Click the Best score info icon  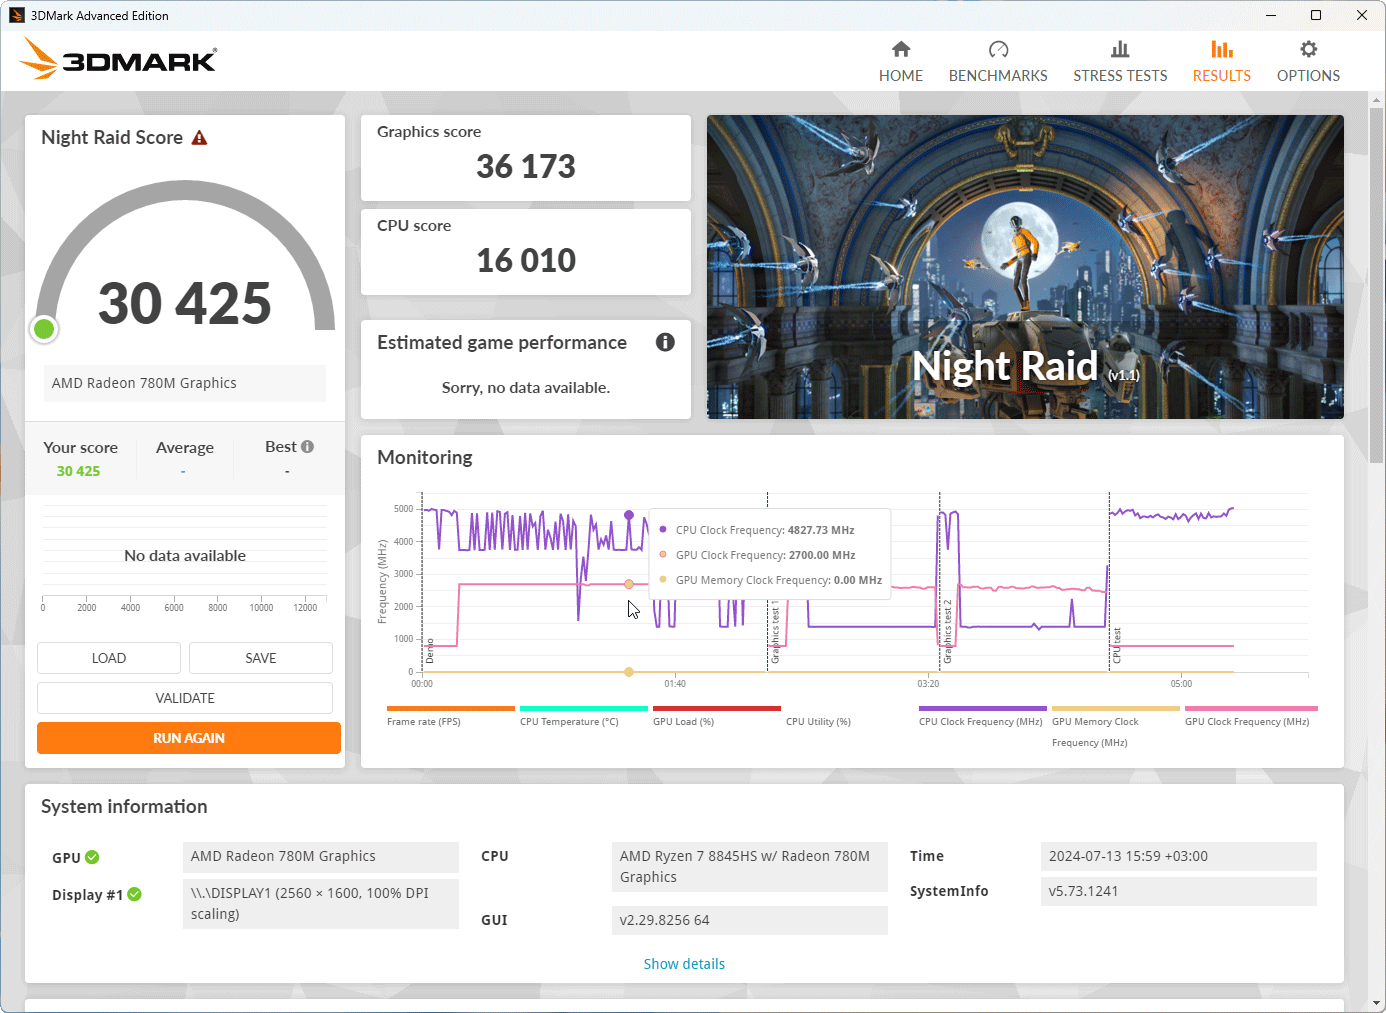(307, 447)
